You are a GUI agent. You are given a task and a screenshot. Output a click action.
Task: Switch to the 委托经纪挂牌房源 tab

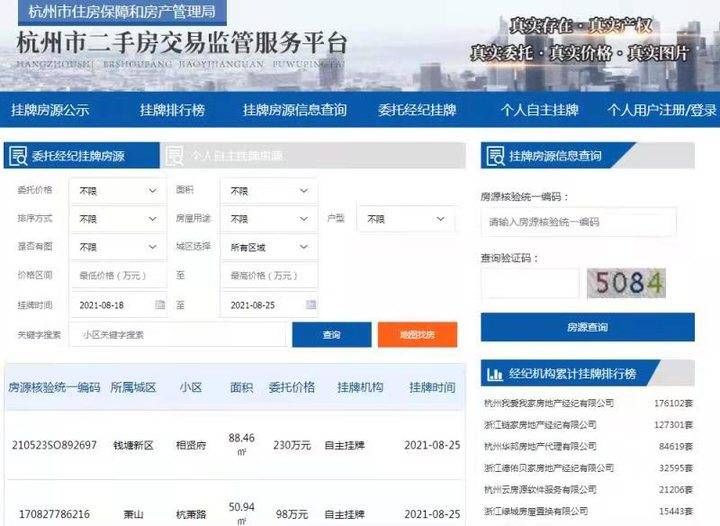(x=82, y=156)
